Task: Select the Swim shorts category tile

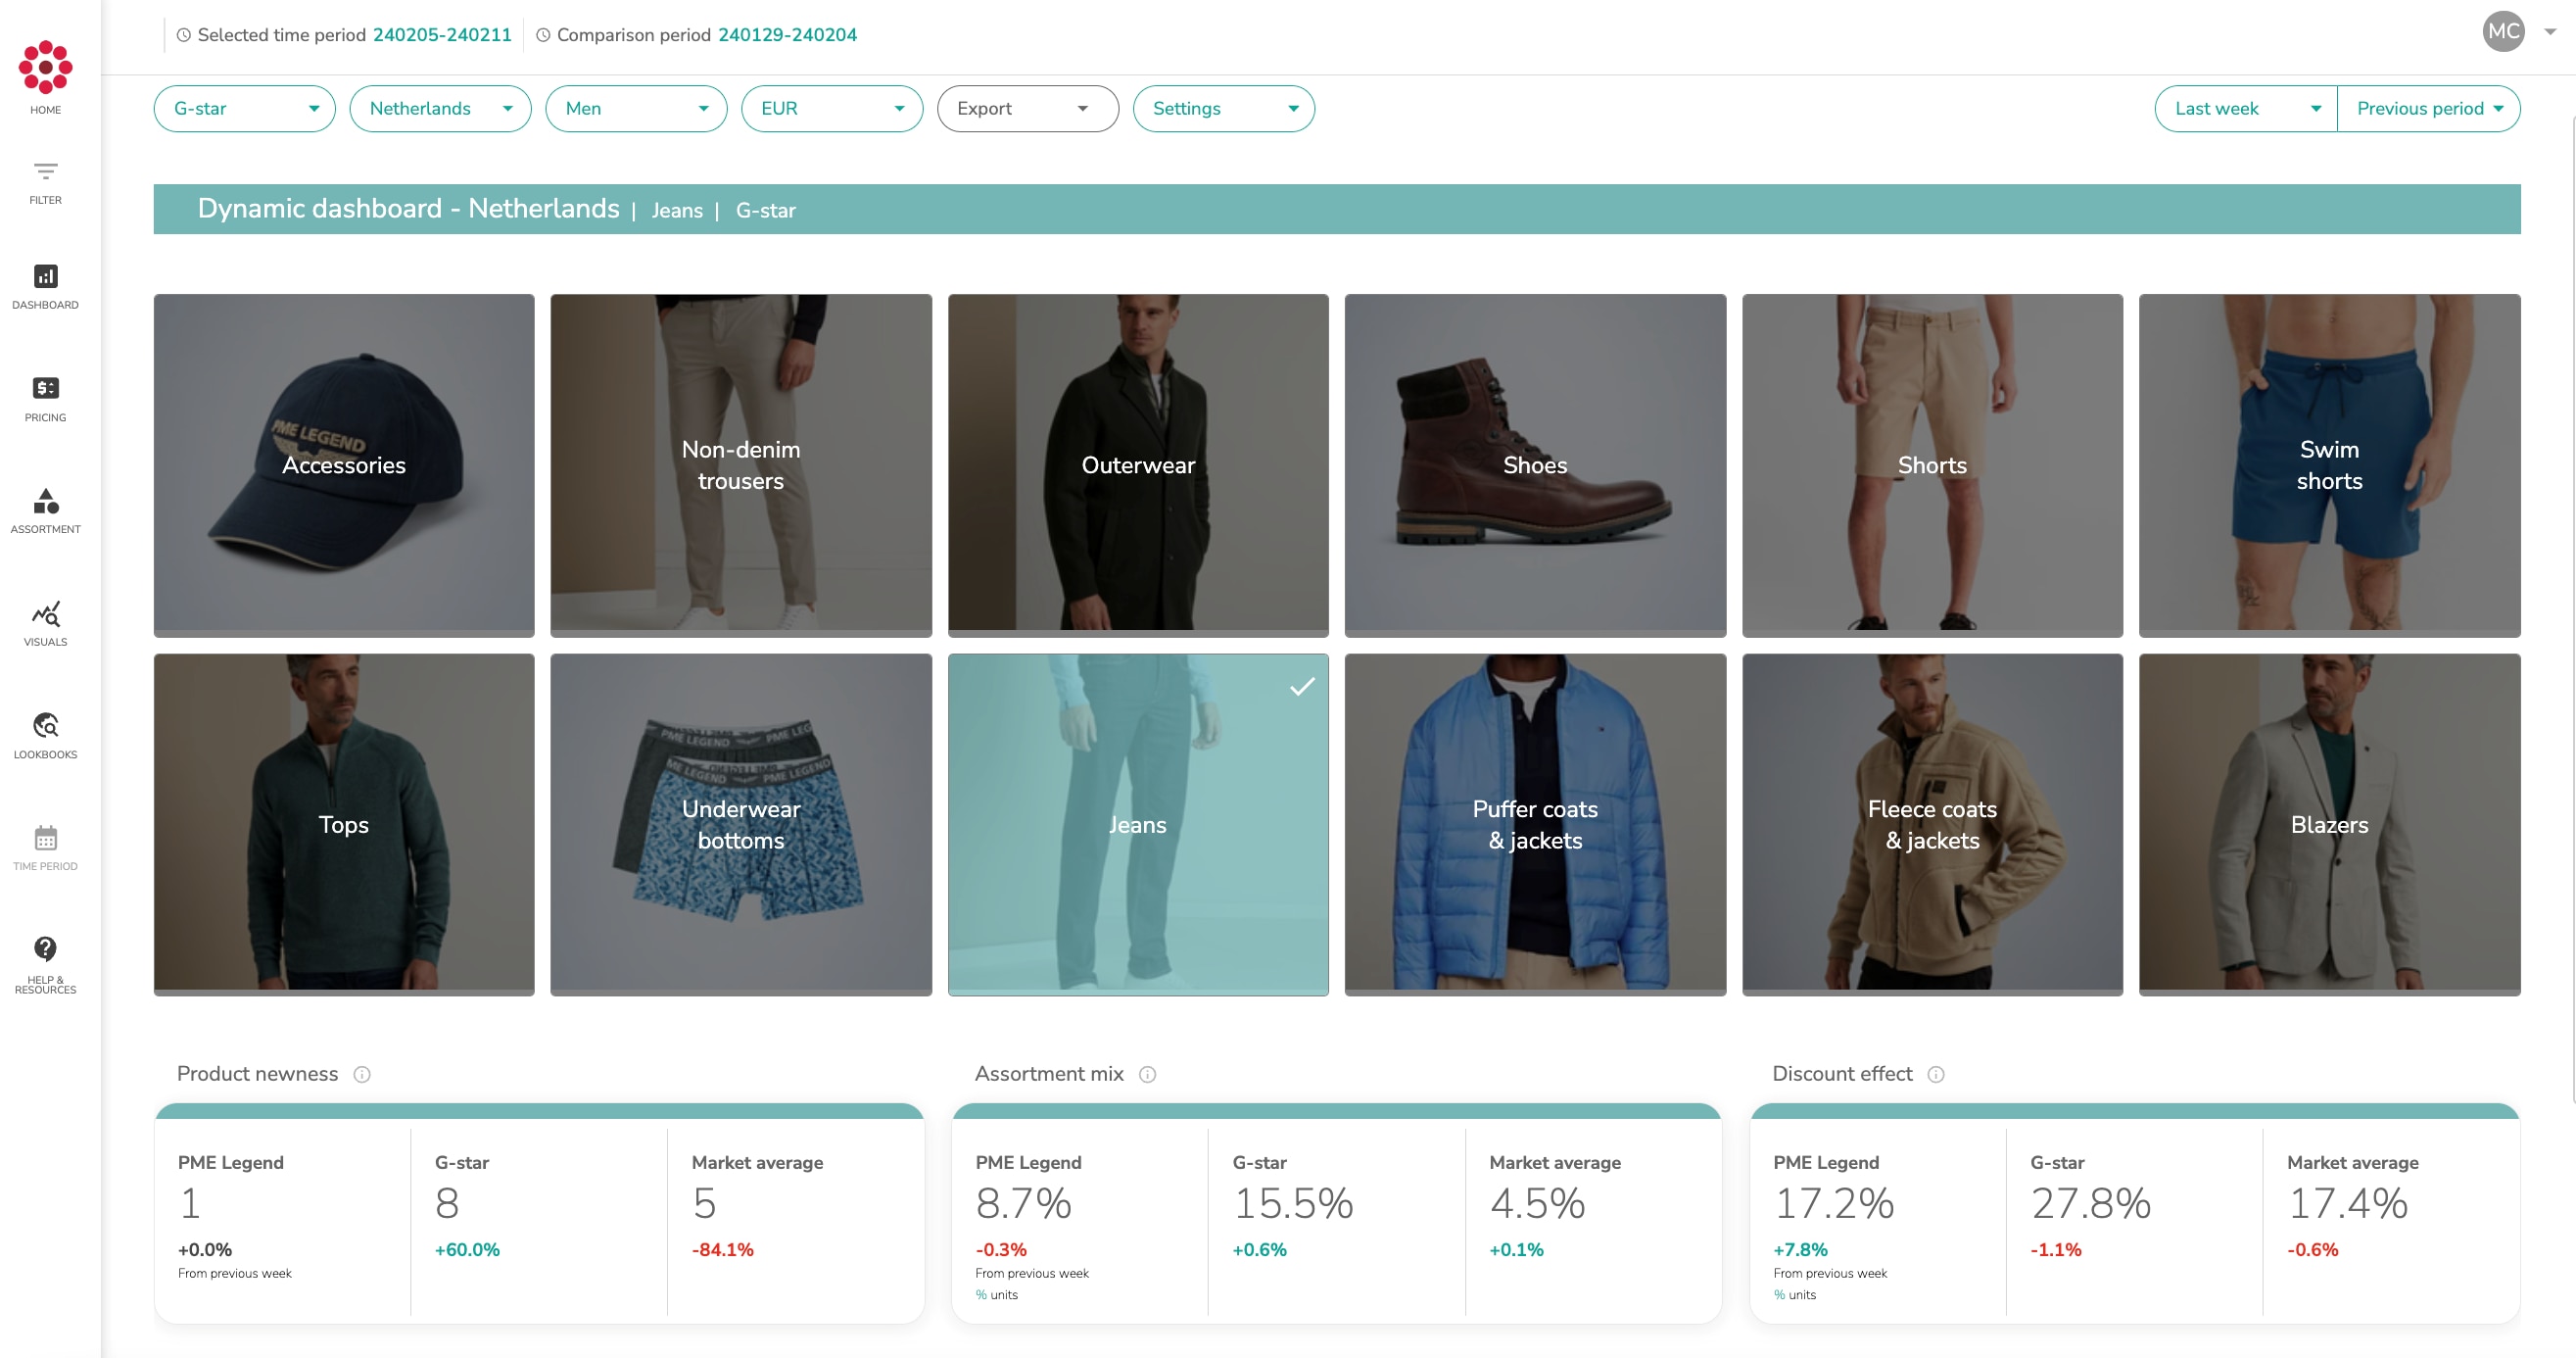Action: (2328, 465)
